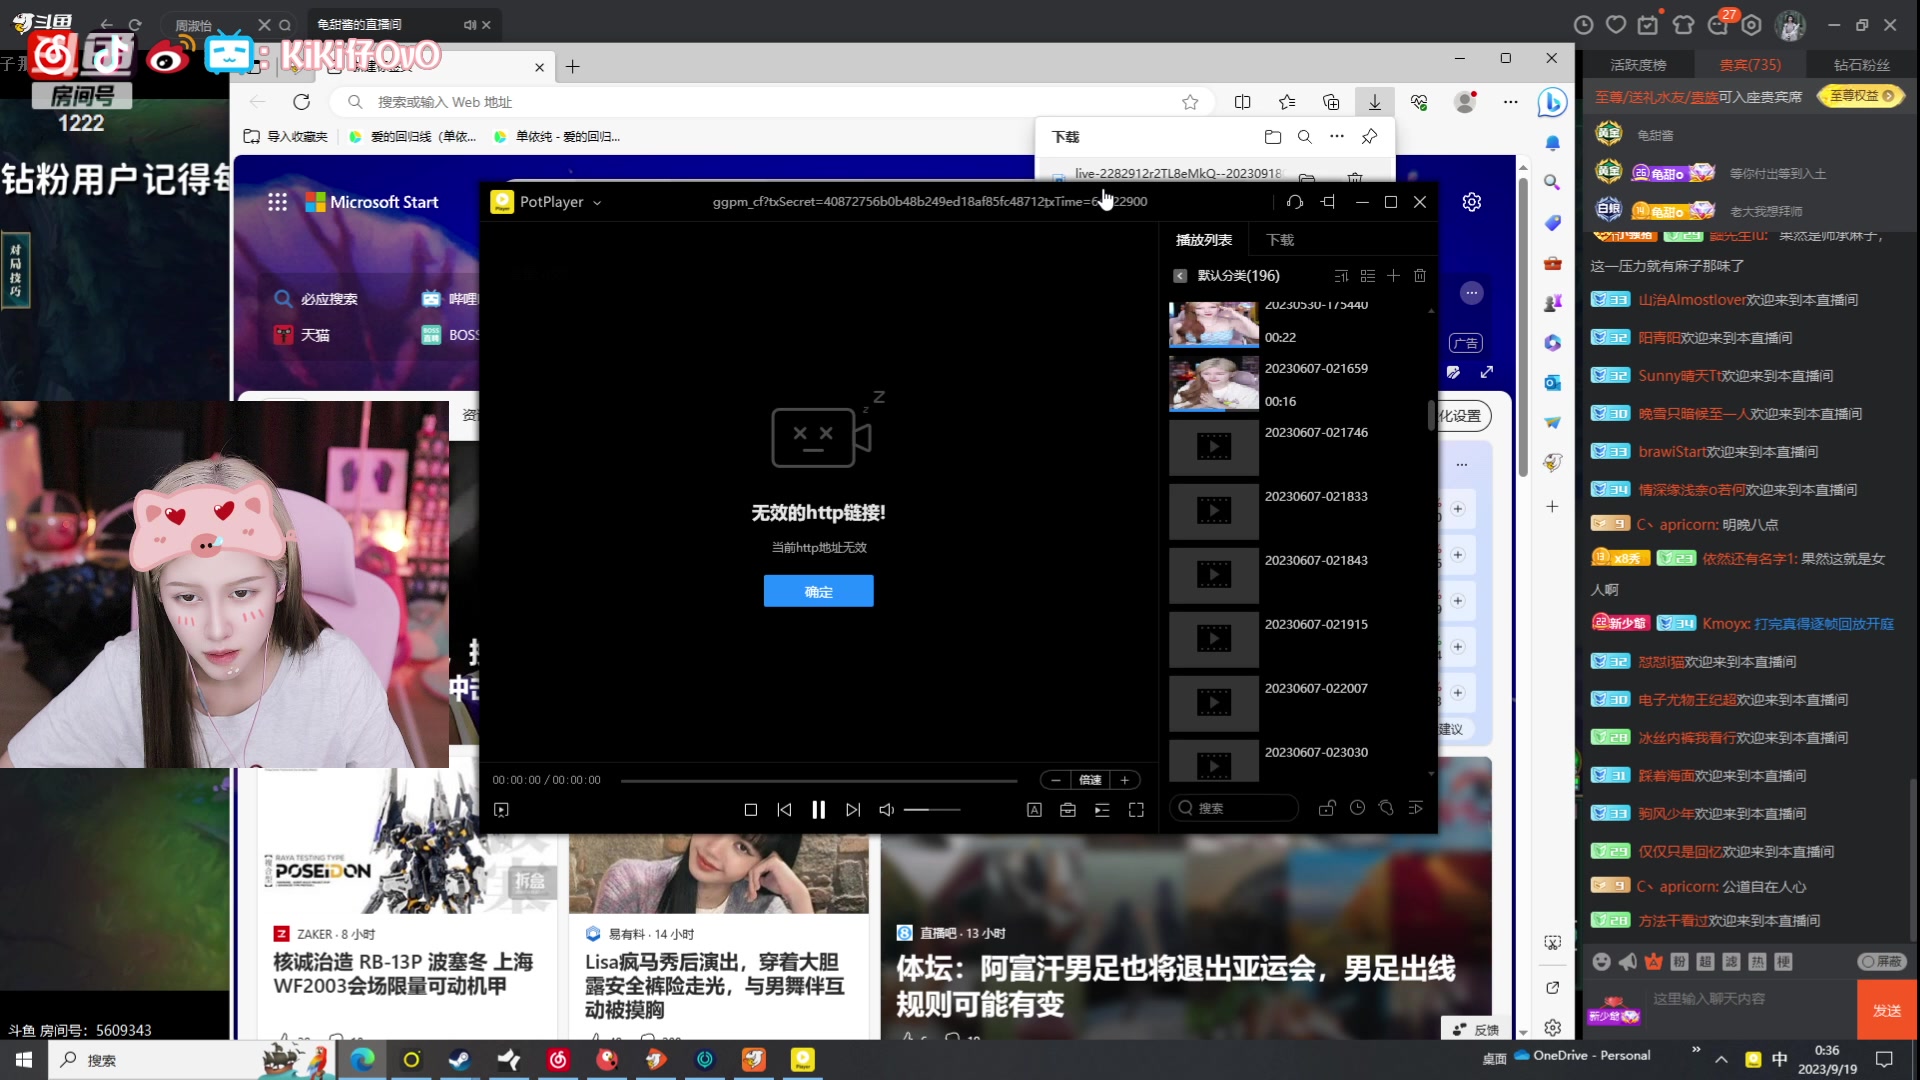
Task: Open the 必应搜索 quick link
Action: click(x=316, y=299)
